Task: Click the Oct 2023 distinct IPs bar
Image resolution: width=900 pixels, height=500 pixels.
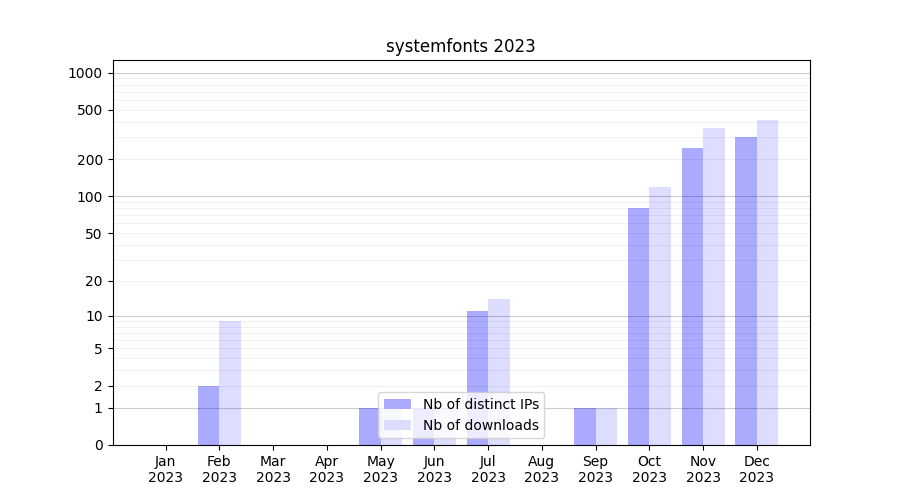Action: (638, 326)
